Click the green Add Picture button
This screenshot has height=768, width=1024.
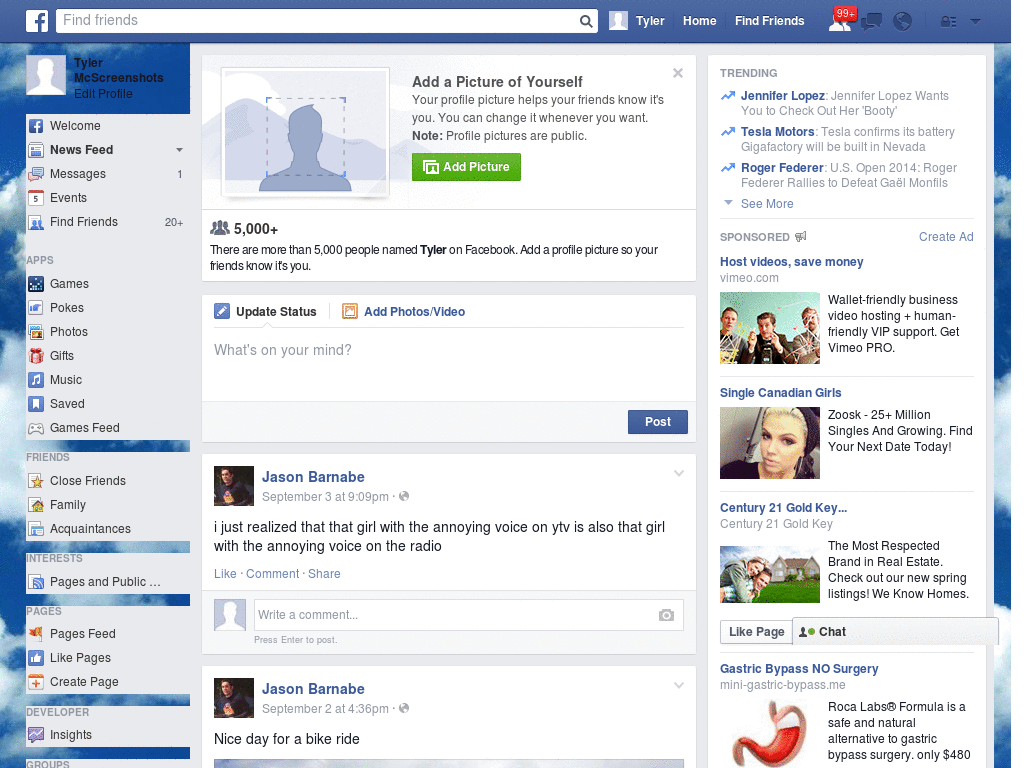pos(466,167)
